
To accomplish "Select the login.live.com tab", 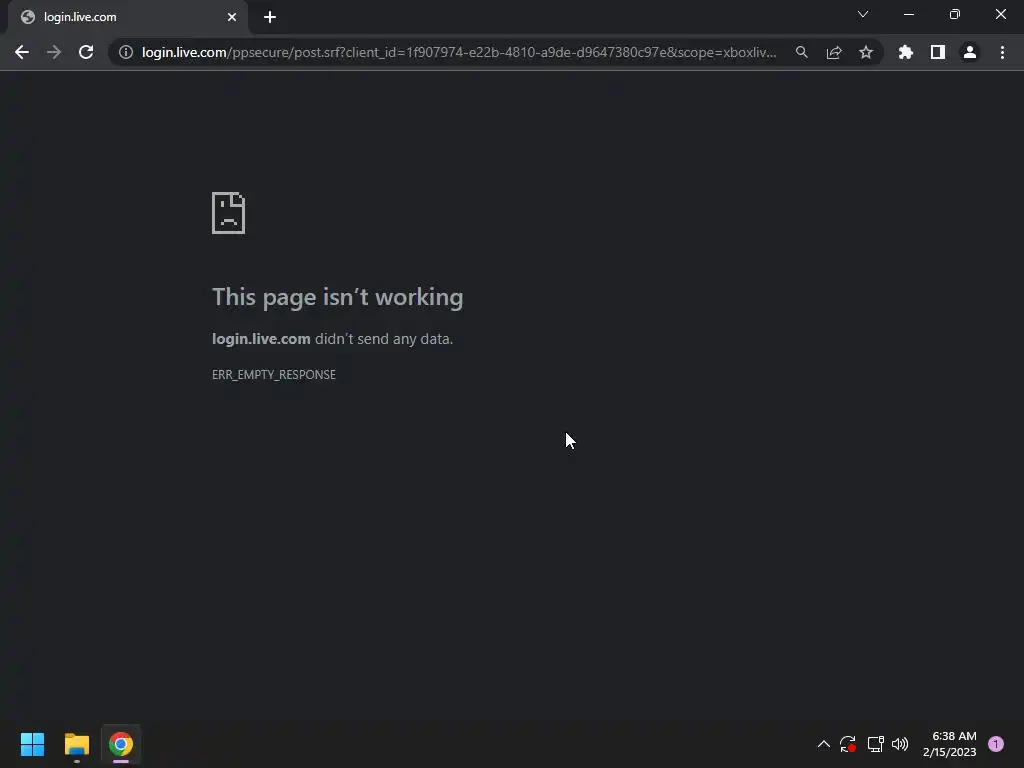I will pyautogui.click(x=128, y=17).
